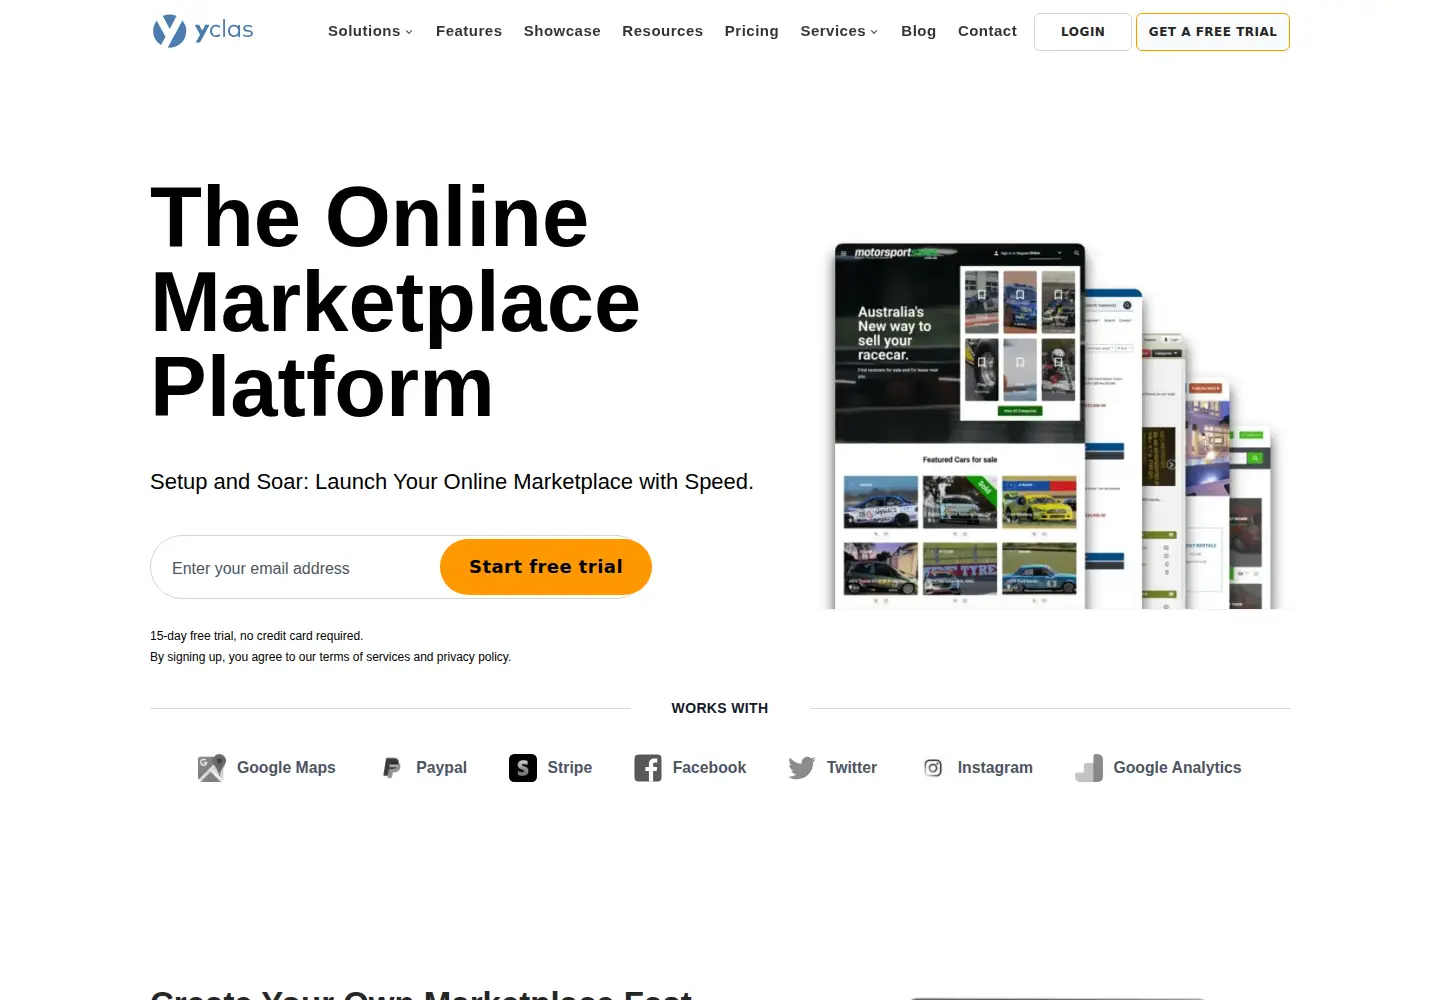Click the Paypal logo icon
Screen dimensions: 1440x1000
(x=392, y=768)
